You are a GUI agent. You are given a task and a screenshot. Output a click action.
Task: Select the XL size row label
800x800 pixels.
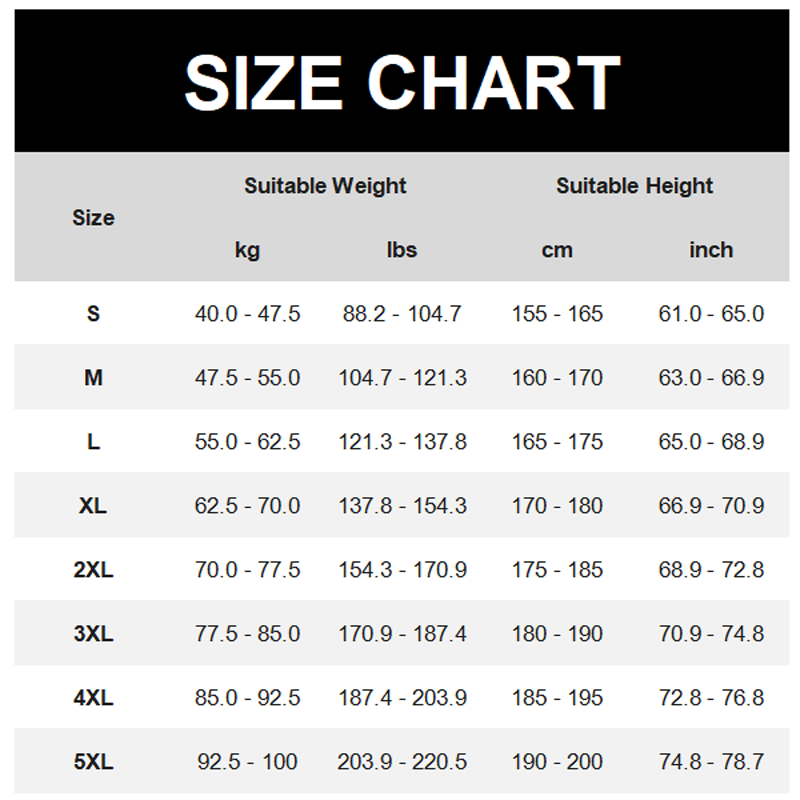(93, 506)
